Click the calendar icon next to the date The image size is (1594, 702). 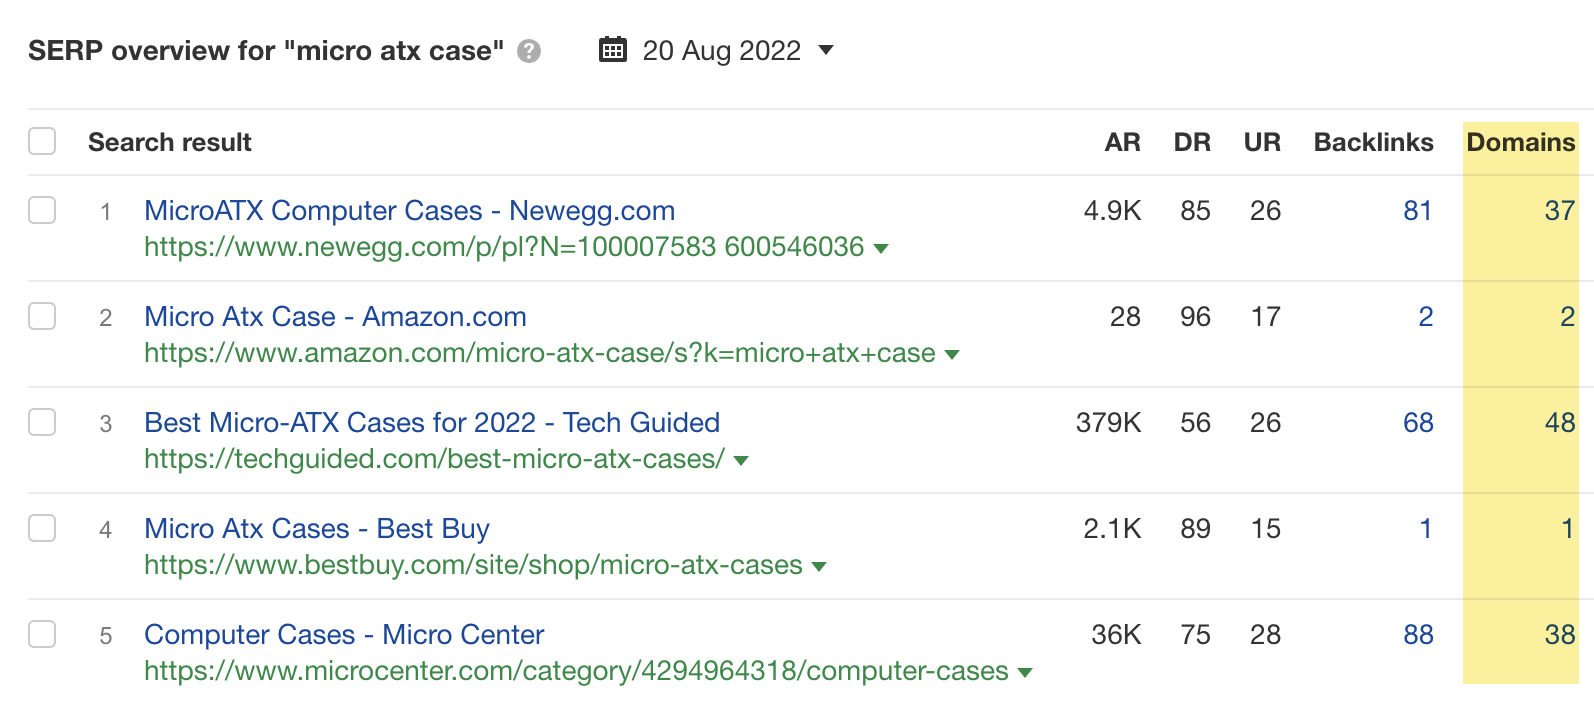click(616, 49)
